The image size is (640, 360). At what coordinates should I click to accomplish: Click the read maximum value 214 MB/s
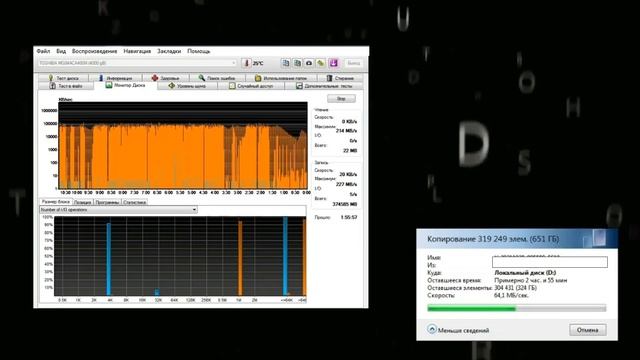click(x=346, y=131)
